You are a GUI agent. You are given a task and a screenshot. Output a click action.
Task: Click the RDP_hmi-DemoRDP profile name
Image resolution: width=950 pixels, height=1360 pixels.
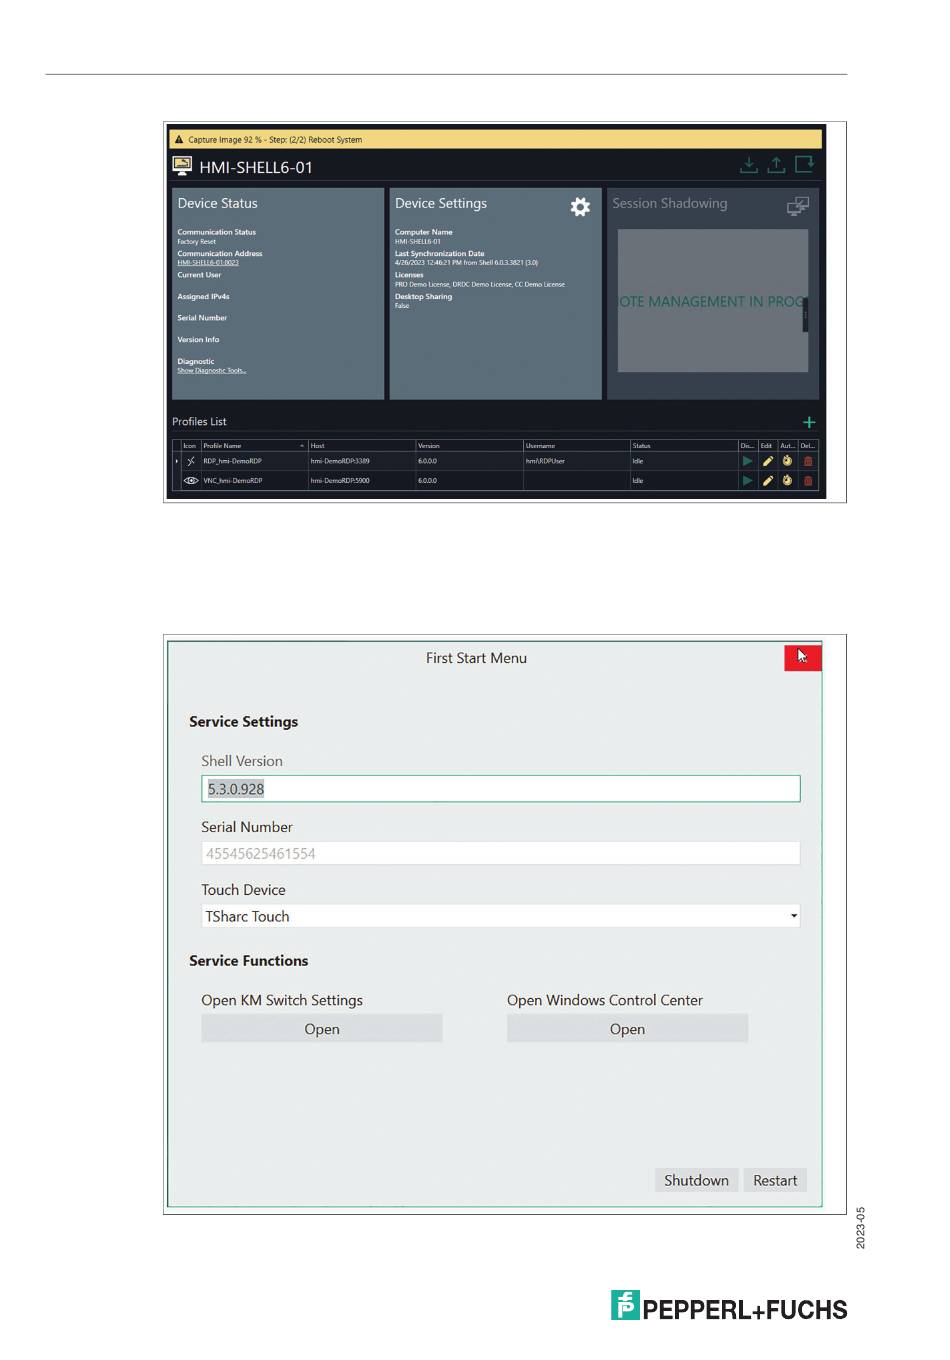(x=232, y=461)
